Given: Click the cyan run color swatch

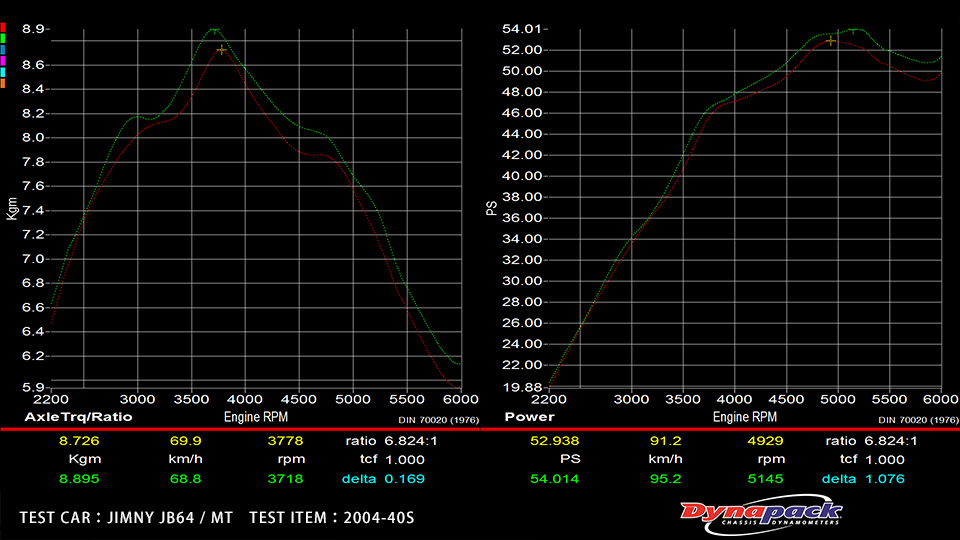Looking at the screenshot, I should [x=4, y=72].
